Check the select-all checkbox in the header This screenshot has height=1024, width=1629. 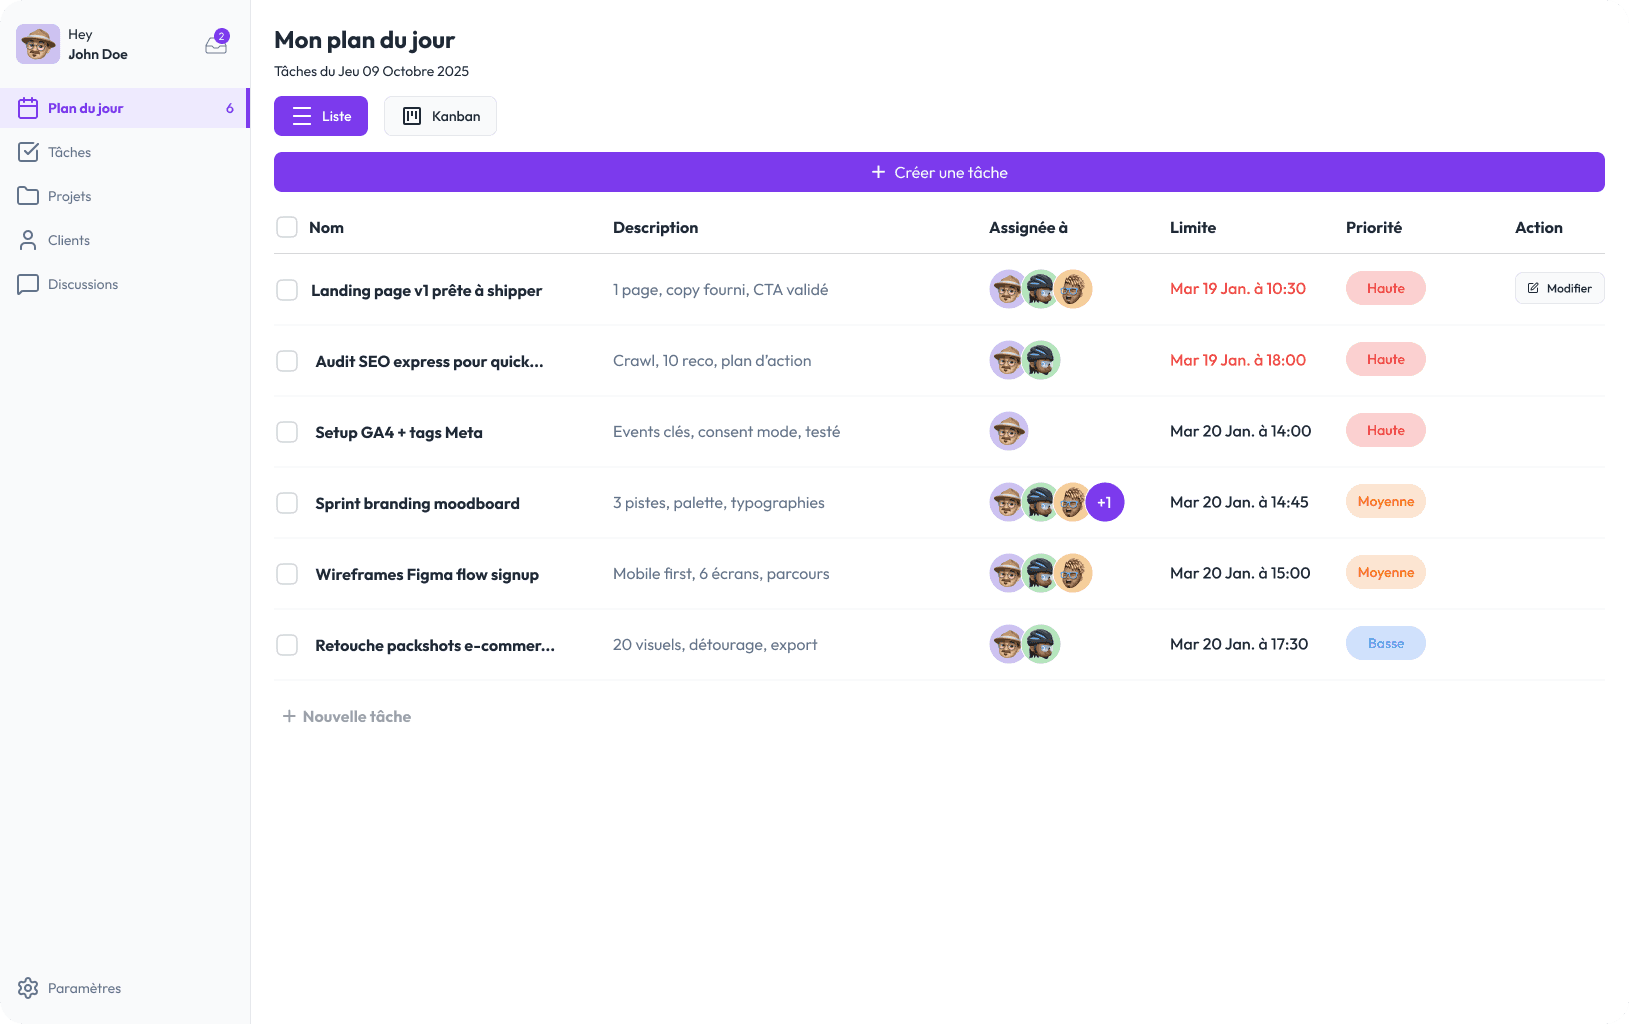[287, 227]
